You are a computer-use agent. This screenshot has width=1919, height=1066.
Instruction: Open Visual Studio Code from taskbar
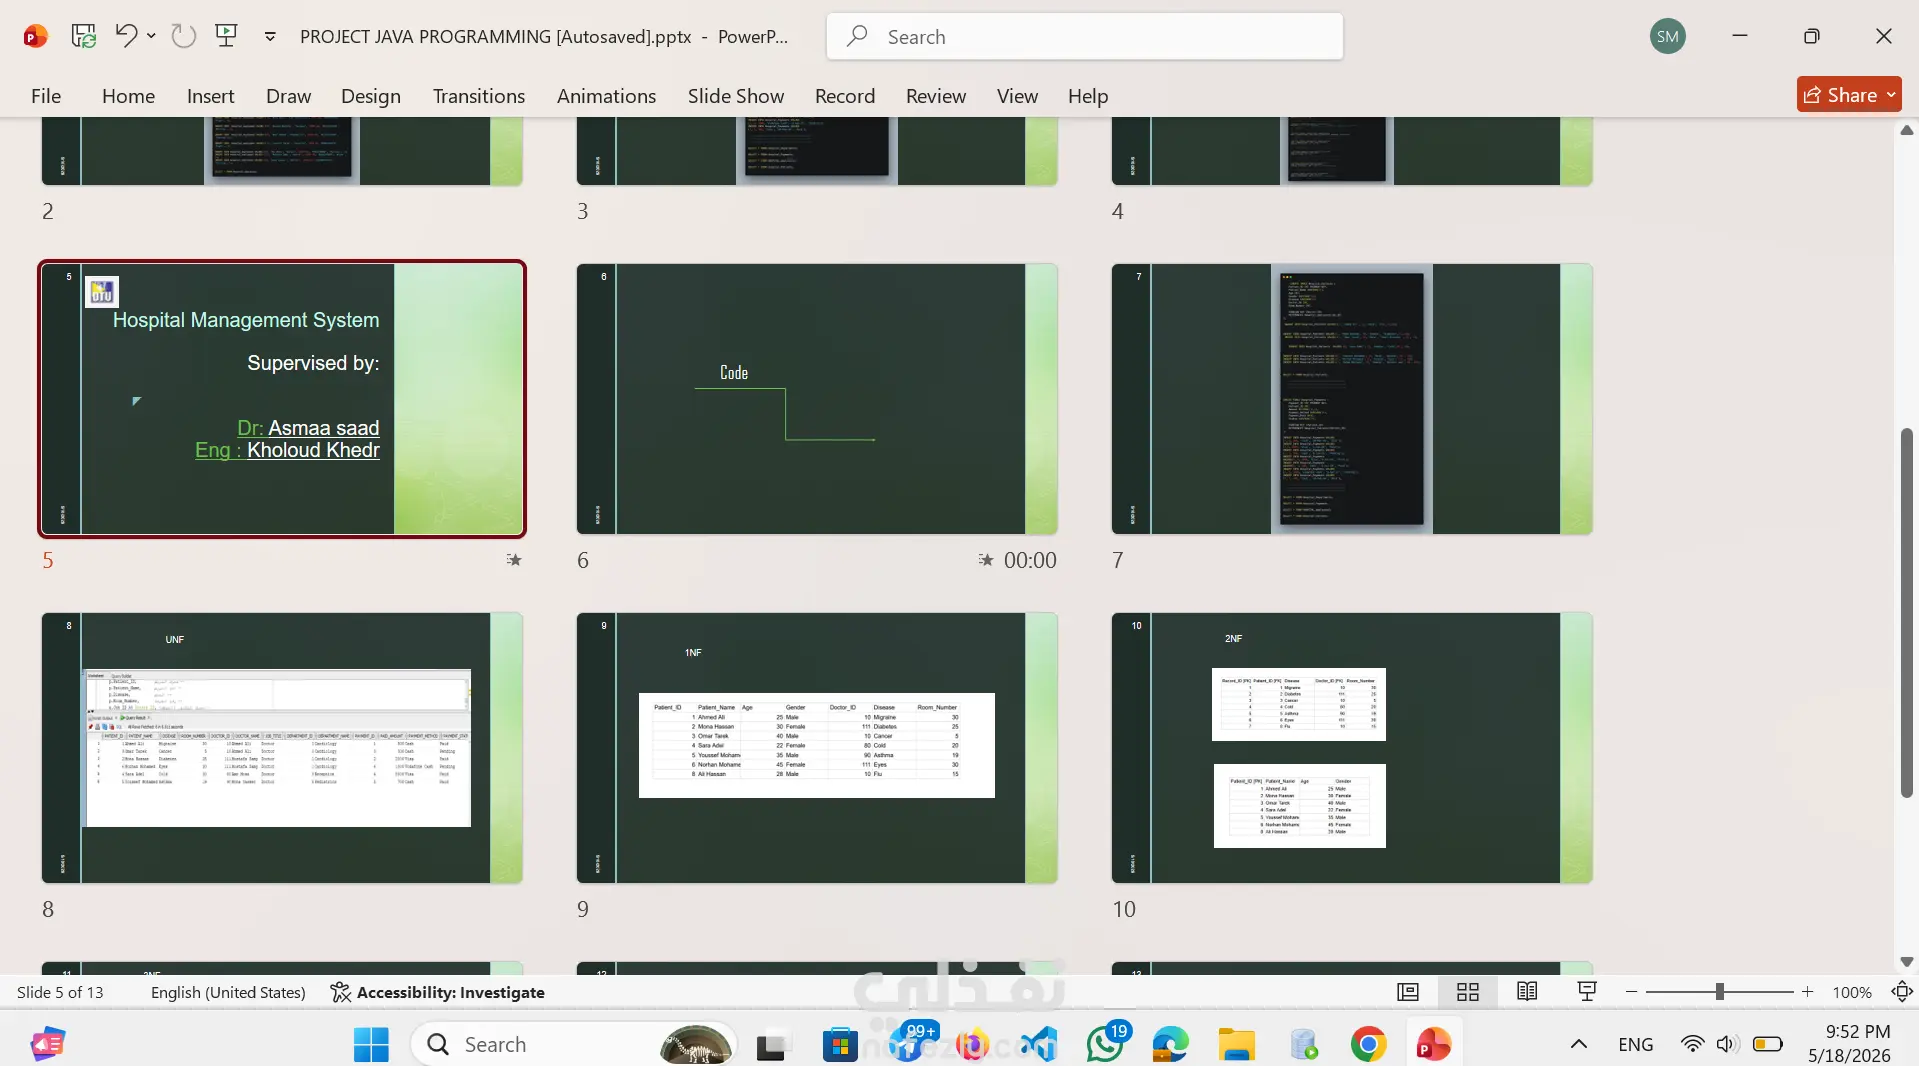pyautogui.click(x=1039, y=1045)
